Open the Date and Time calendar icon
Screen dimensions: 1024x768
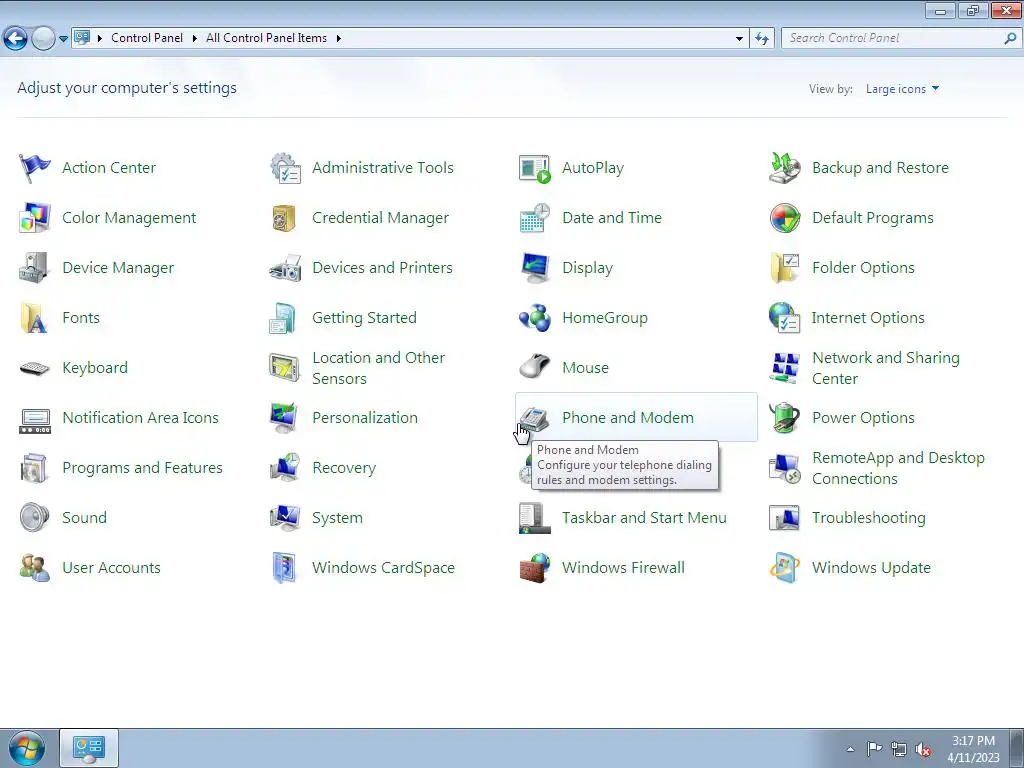534,218
